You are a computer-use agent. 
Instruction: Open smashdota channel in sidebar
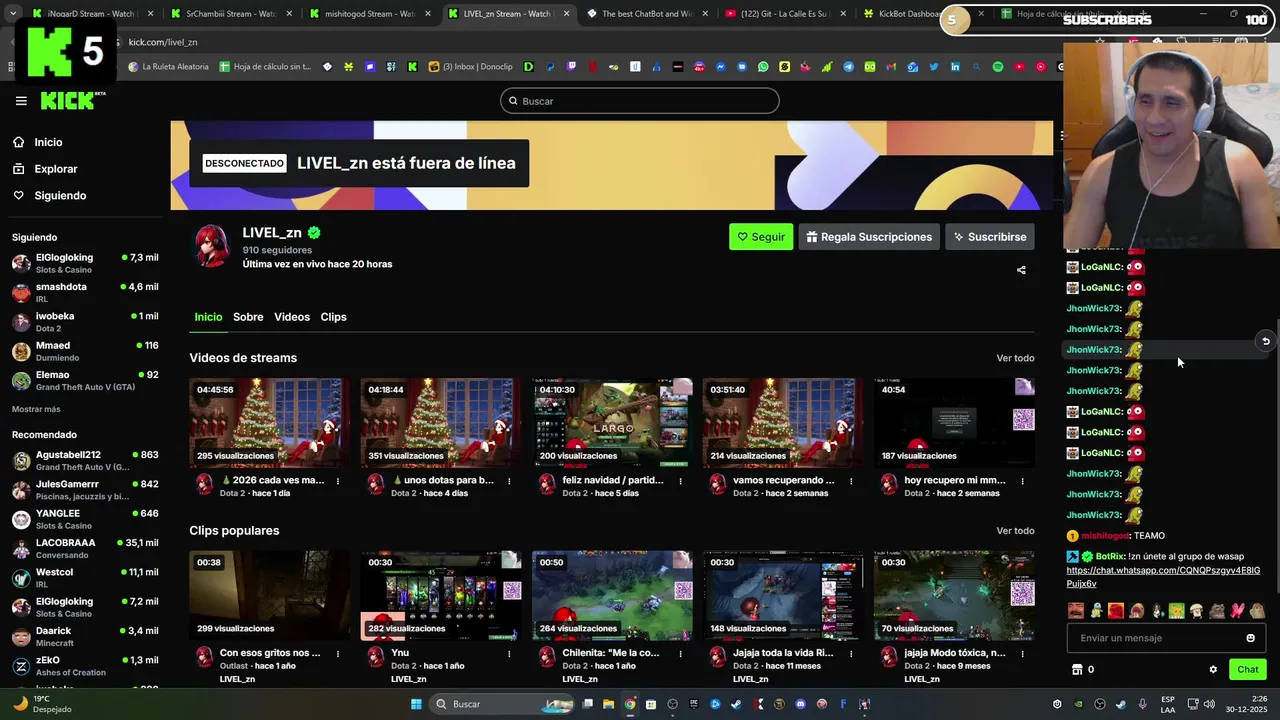[x=85, y=292]
